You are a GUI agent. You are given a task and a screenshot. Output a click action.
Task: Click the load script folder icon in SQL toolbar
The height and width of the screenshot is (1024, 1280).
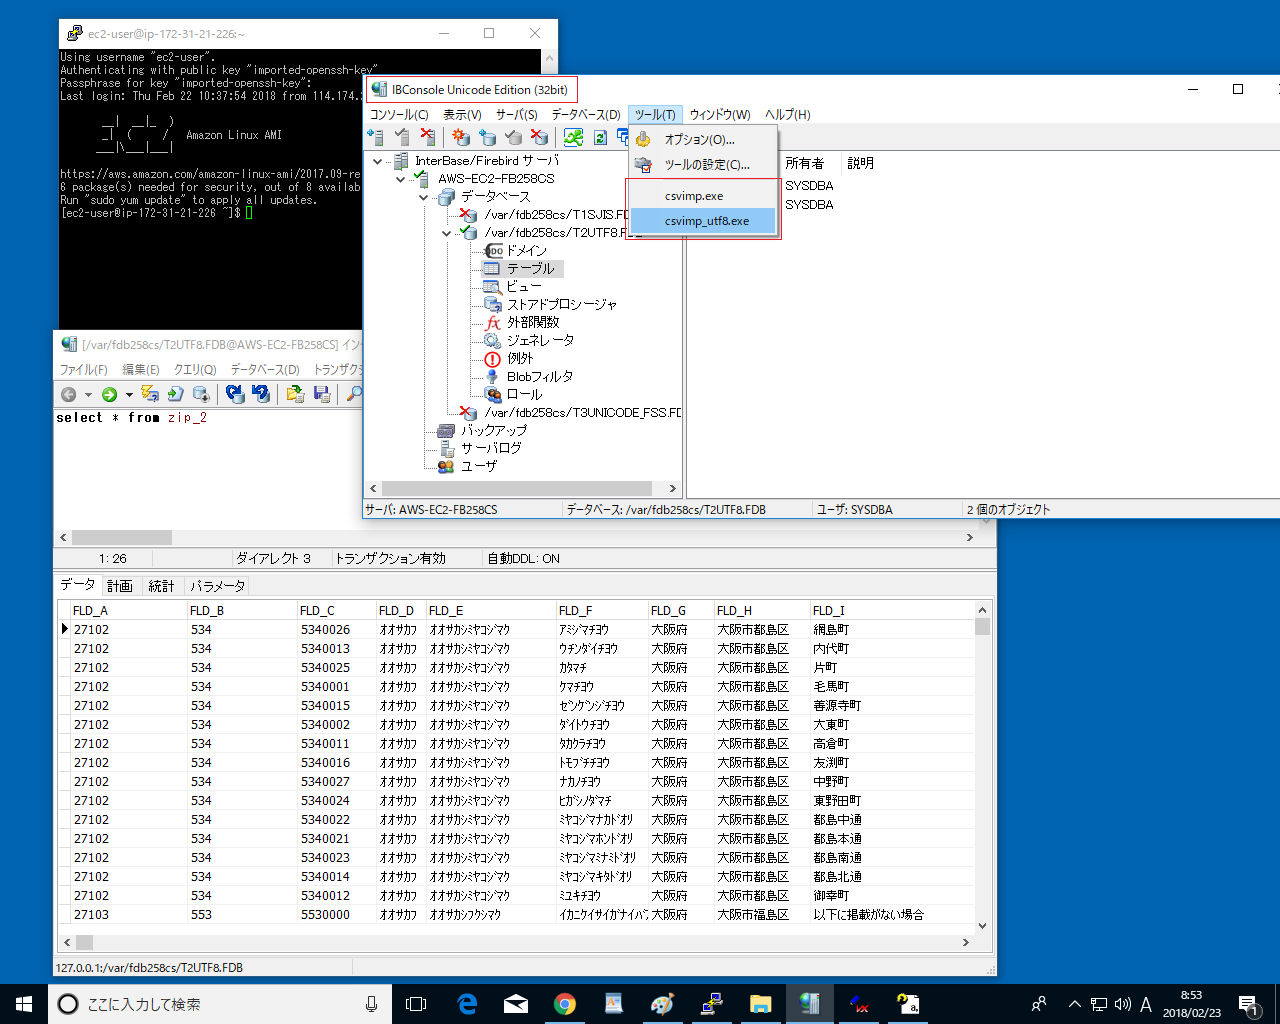tap(295, 394)
